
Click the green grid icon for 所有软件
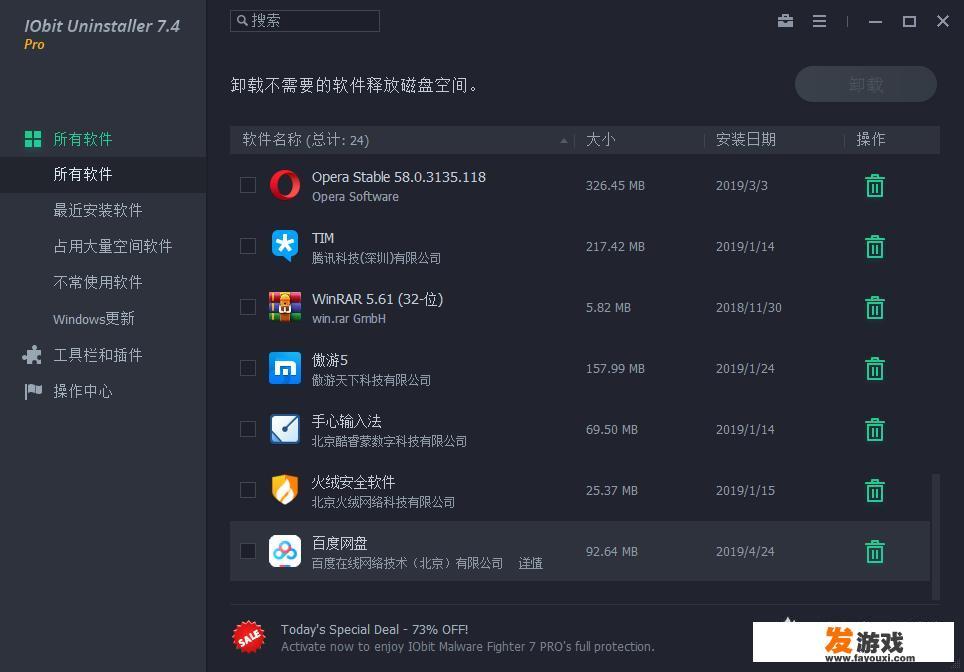(33, 139)
